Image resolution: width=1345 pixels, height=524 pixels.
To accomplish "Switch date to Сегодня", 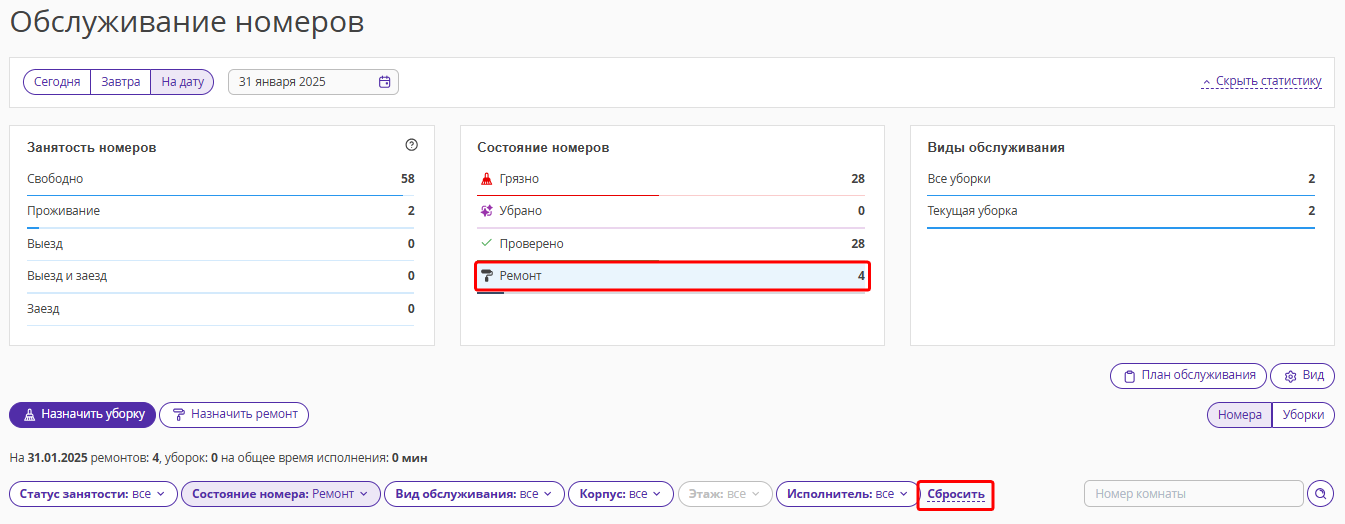I will coord(57,82).
